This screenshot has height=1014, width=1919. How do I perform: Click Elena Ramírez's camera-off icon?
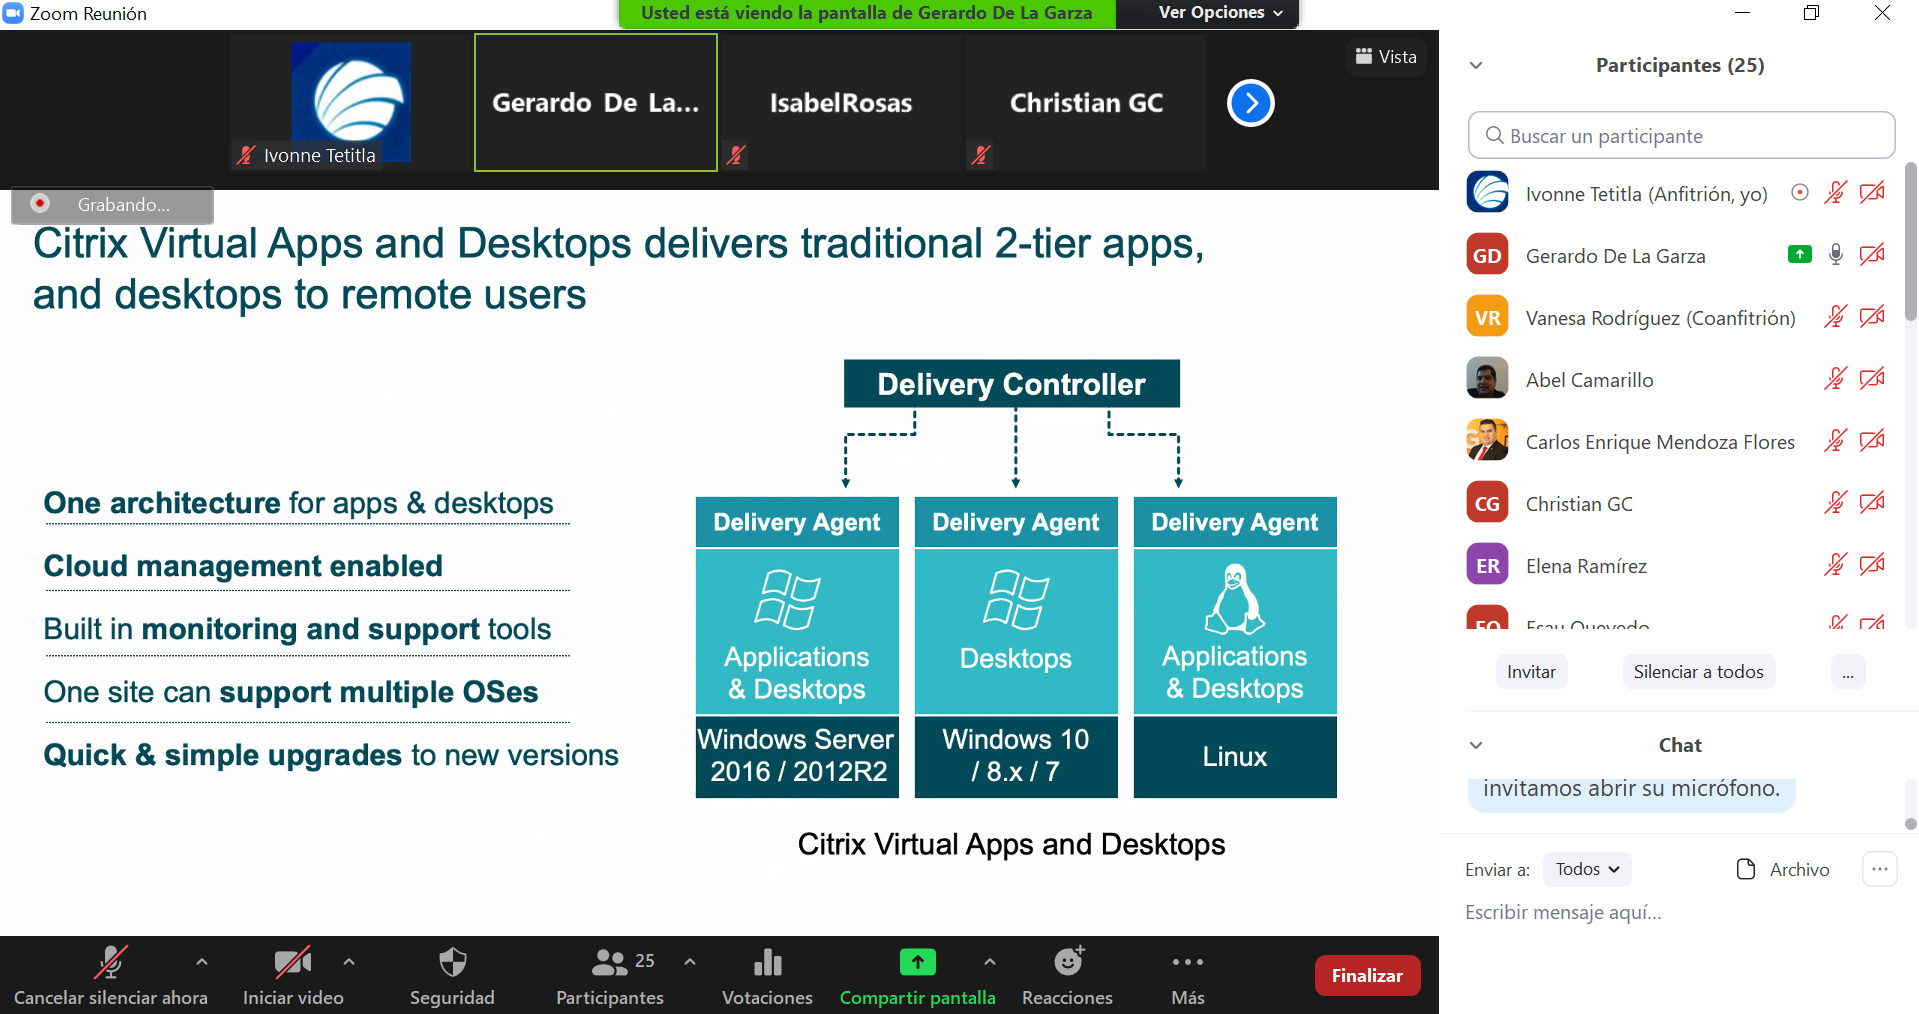1872,565
